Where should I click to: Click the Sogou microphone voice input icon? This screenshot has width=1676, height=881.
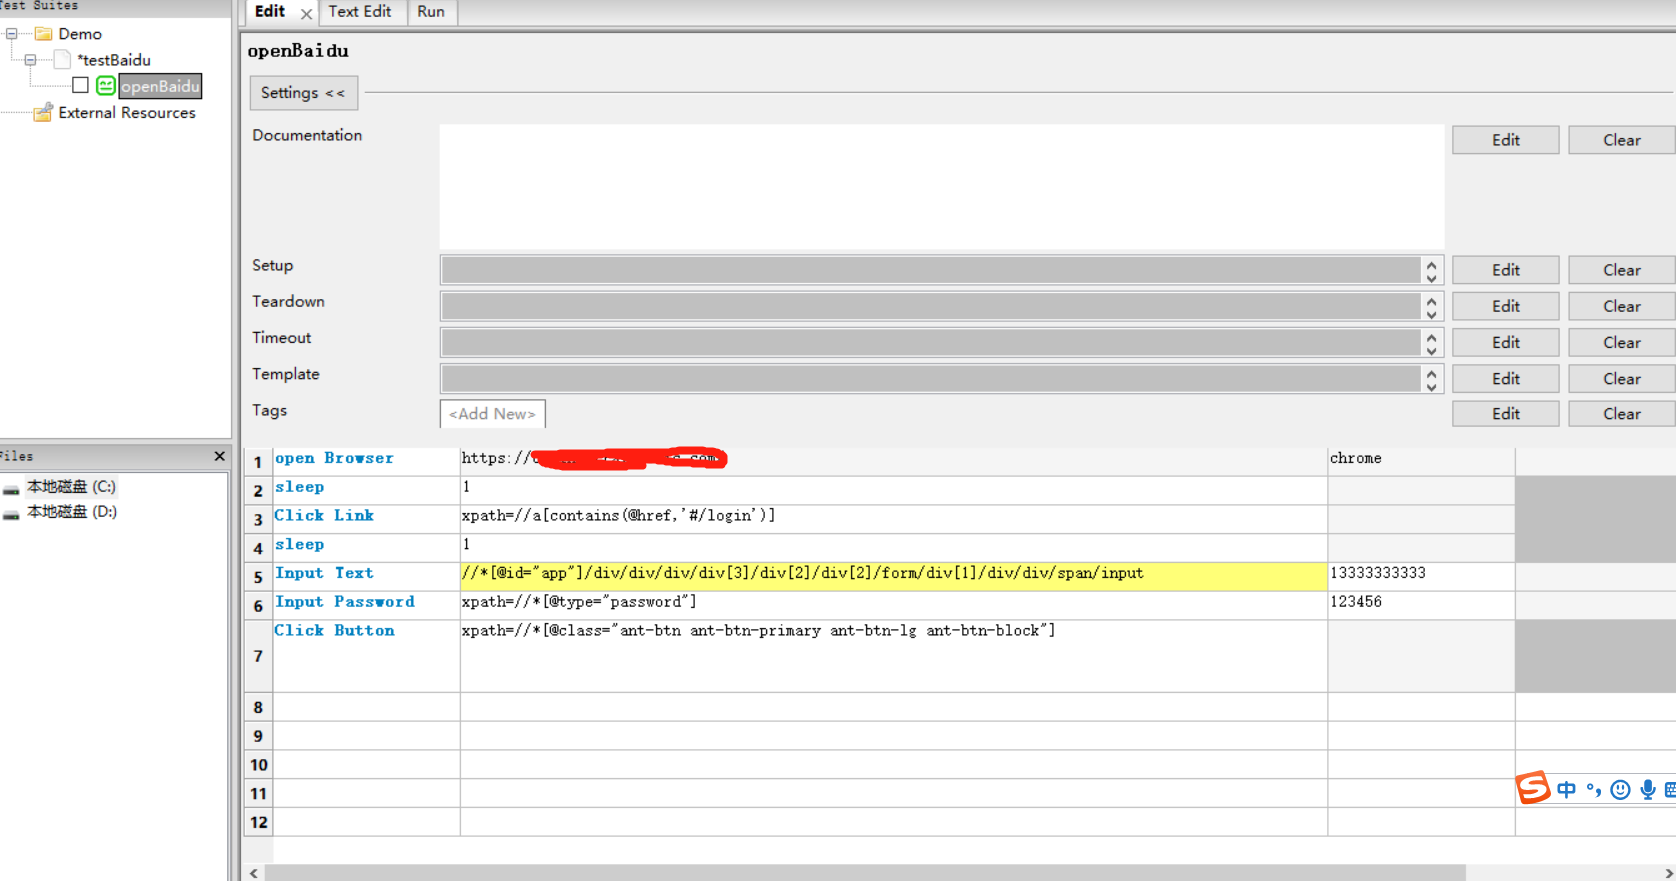pos(1647,790)
